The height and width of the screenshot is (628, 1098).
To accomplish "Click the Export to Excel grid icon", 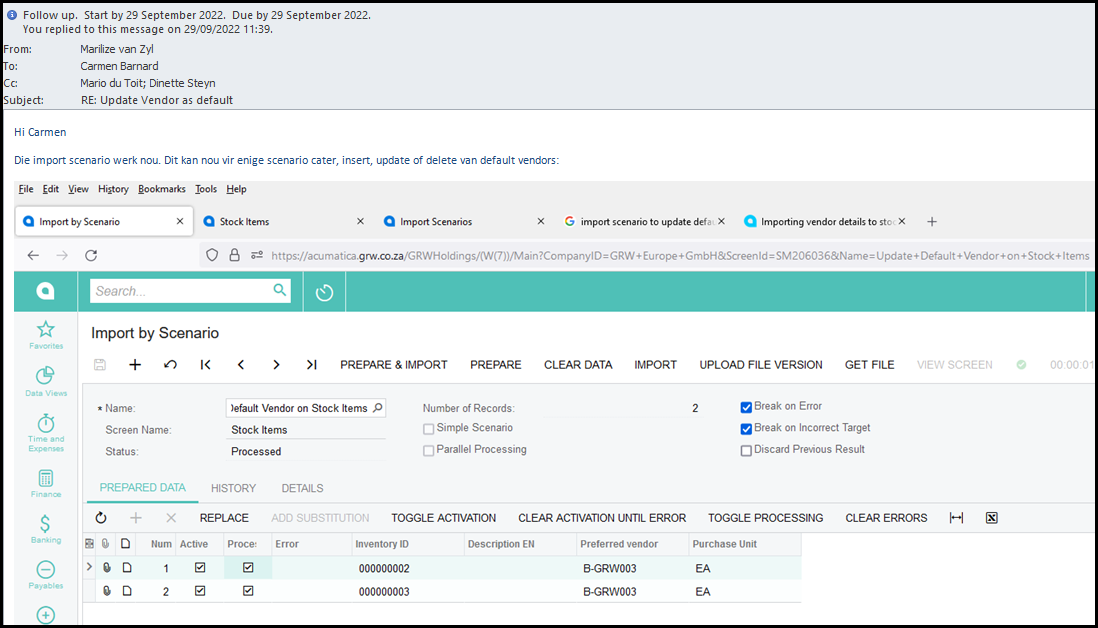I will [991, 518].
